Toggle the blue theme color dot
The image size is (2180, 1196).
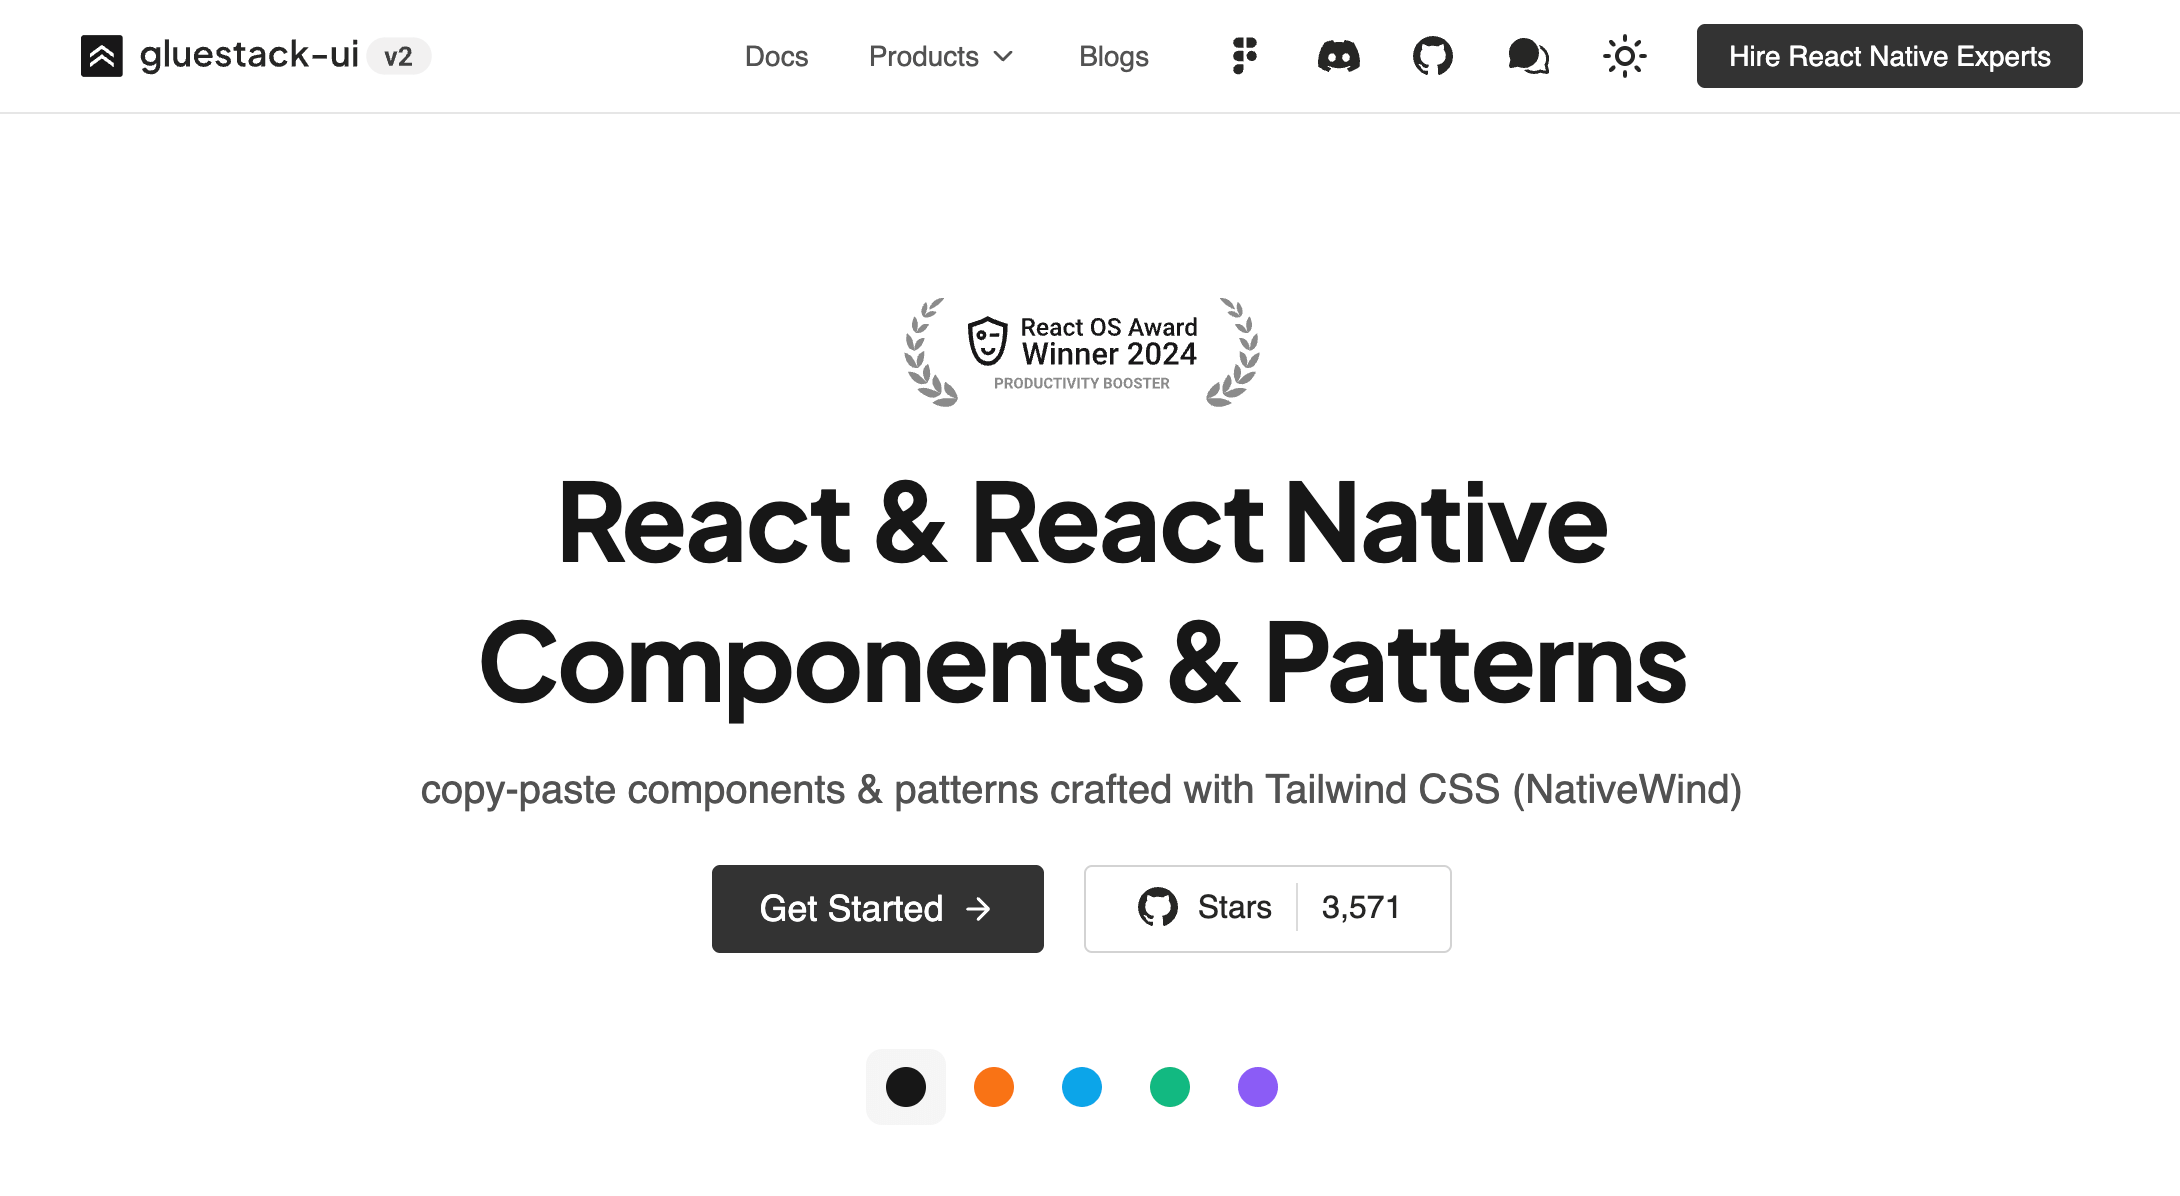[1081, 1087]
